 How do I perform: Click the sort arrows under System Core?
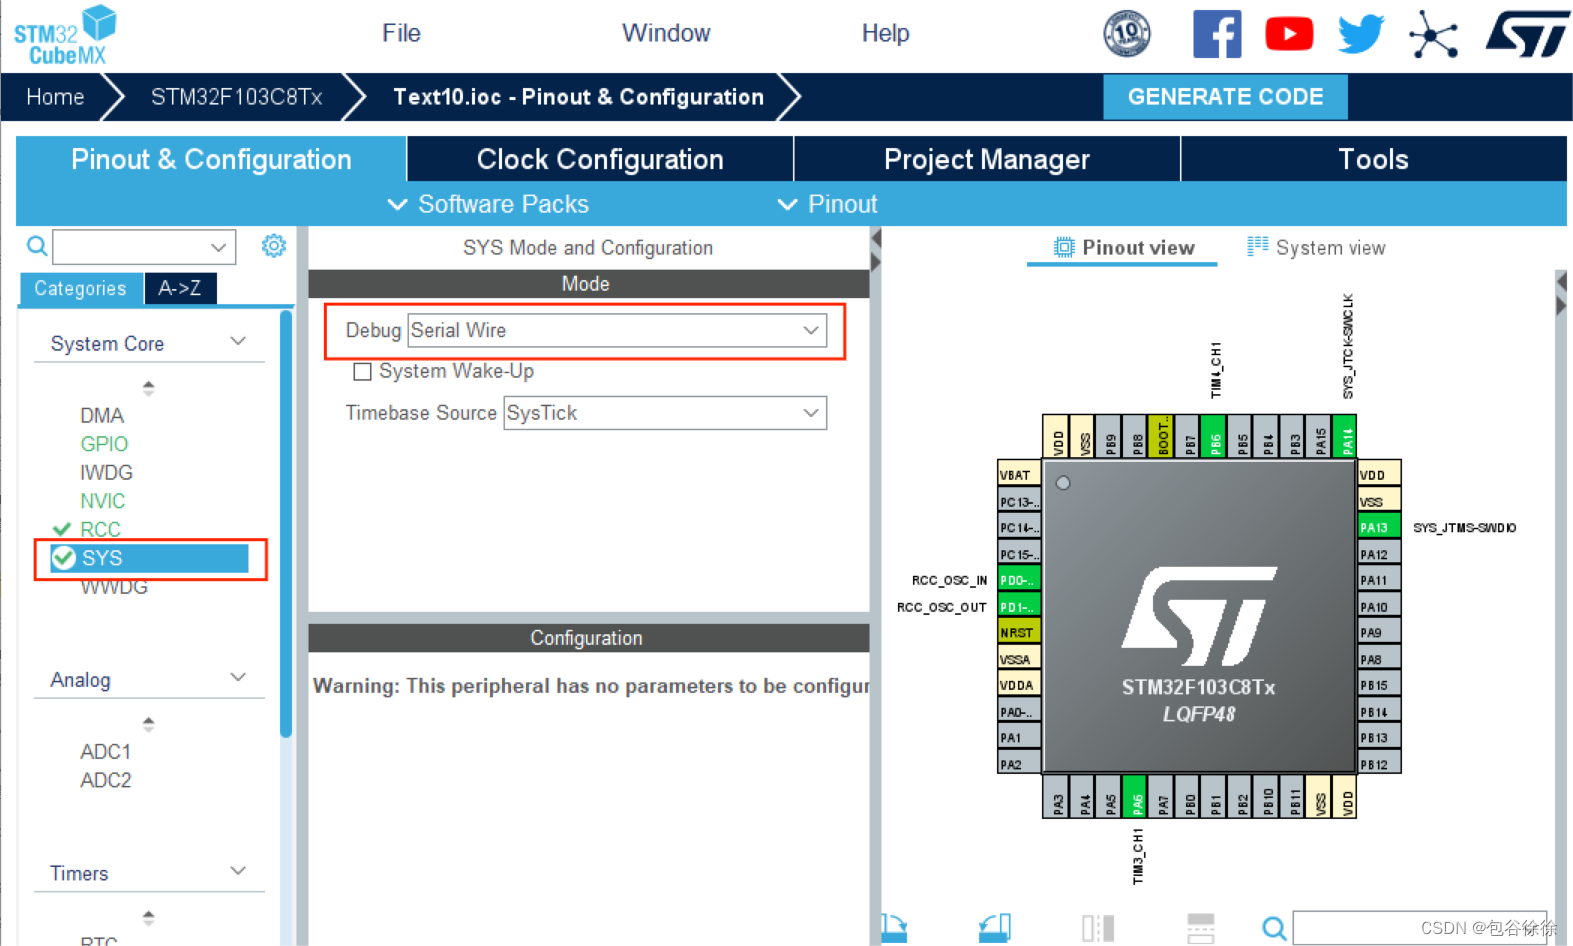coord(149,388)
